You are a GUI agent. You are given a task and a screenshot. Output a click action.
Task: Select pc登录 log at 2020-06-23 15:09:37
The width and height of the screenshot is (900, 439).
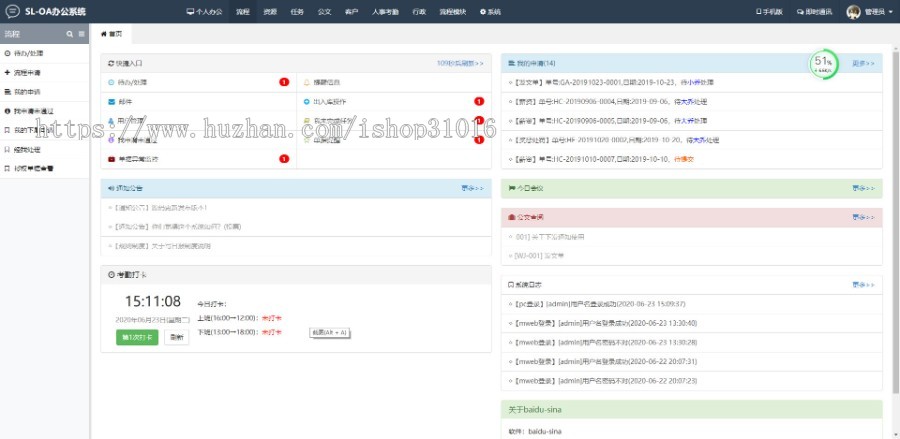click(692, 304)
